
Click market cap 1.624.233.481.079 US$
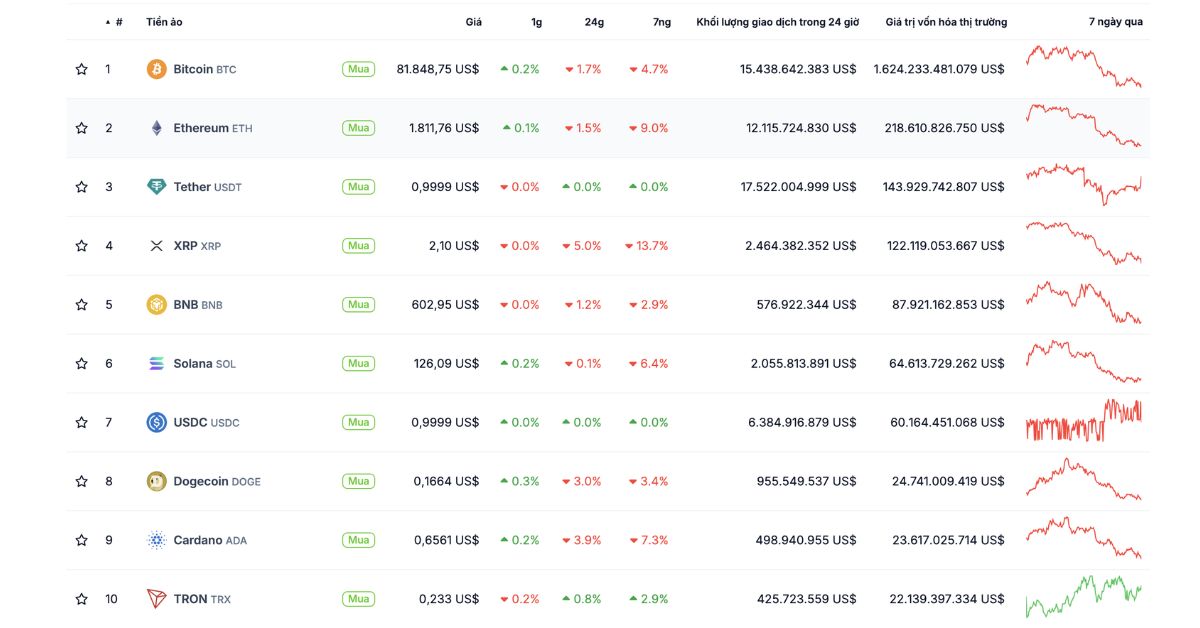939,69
